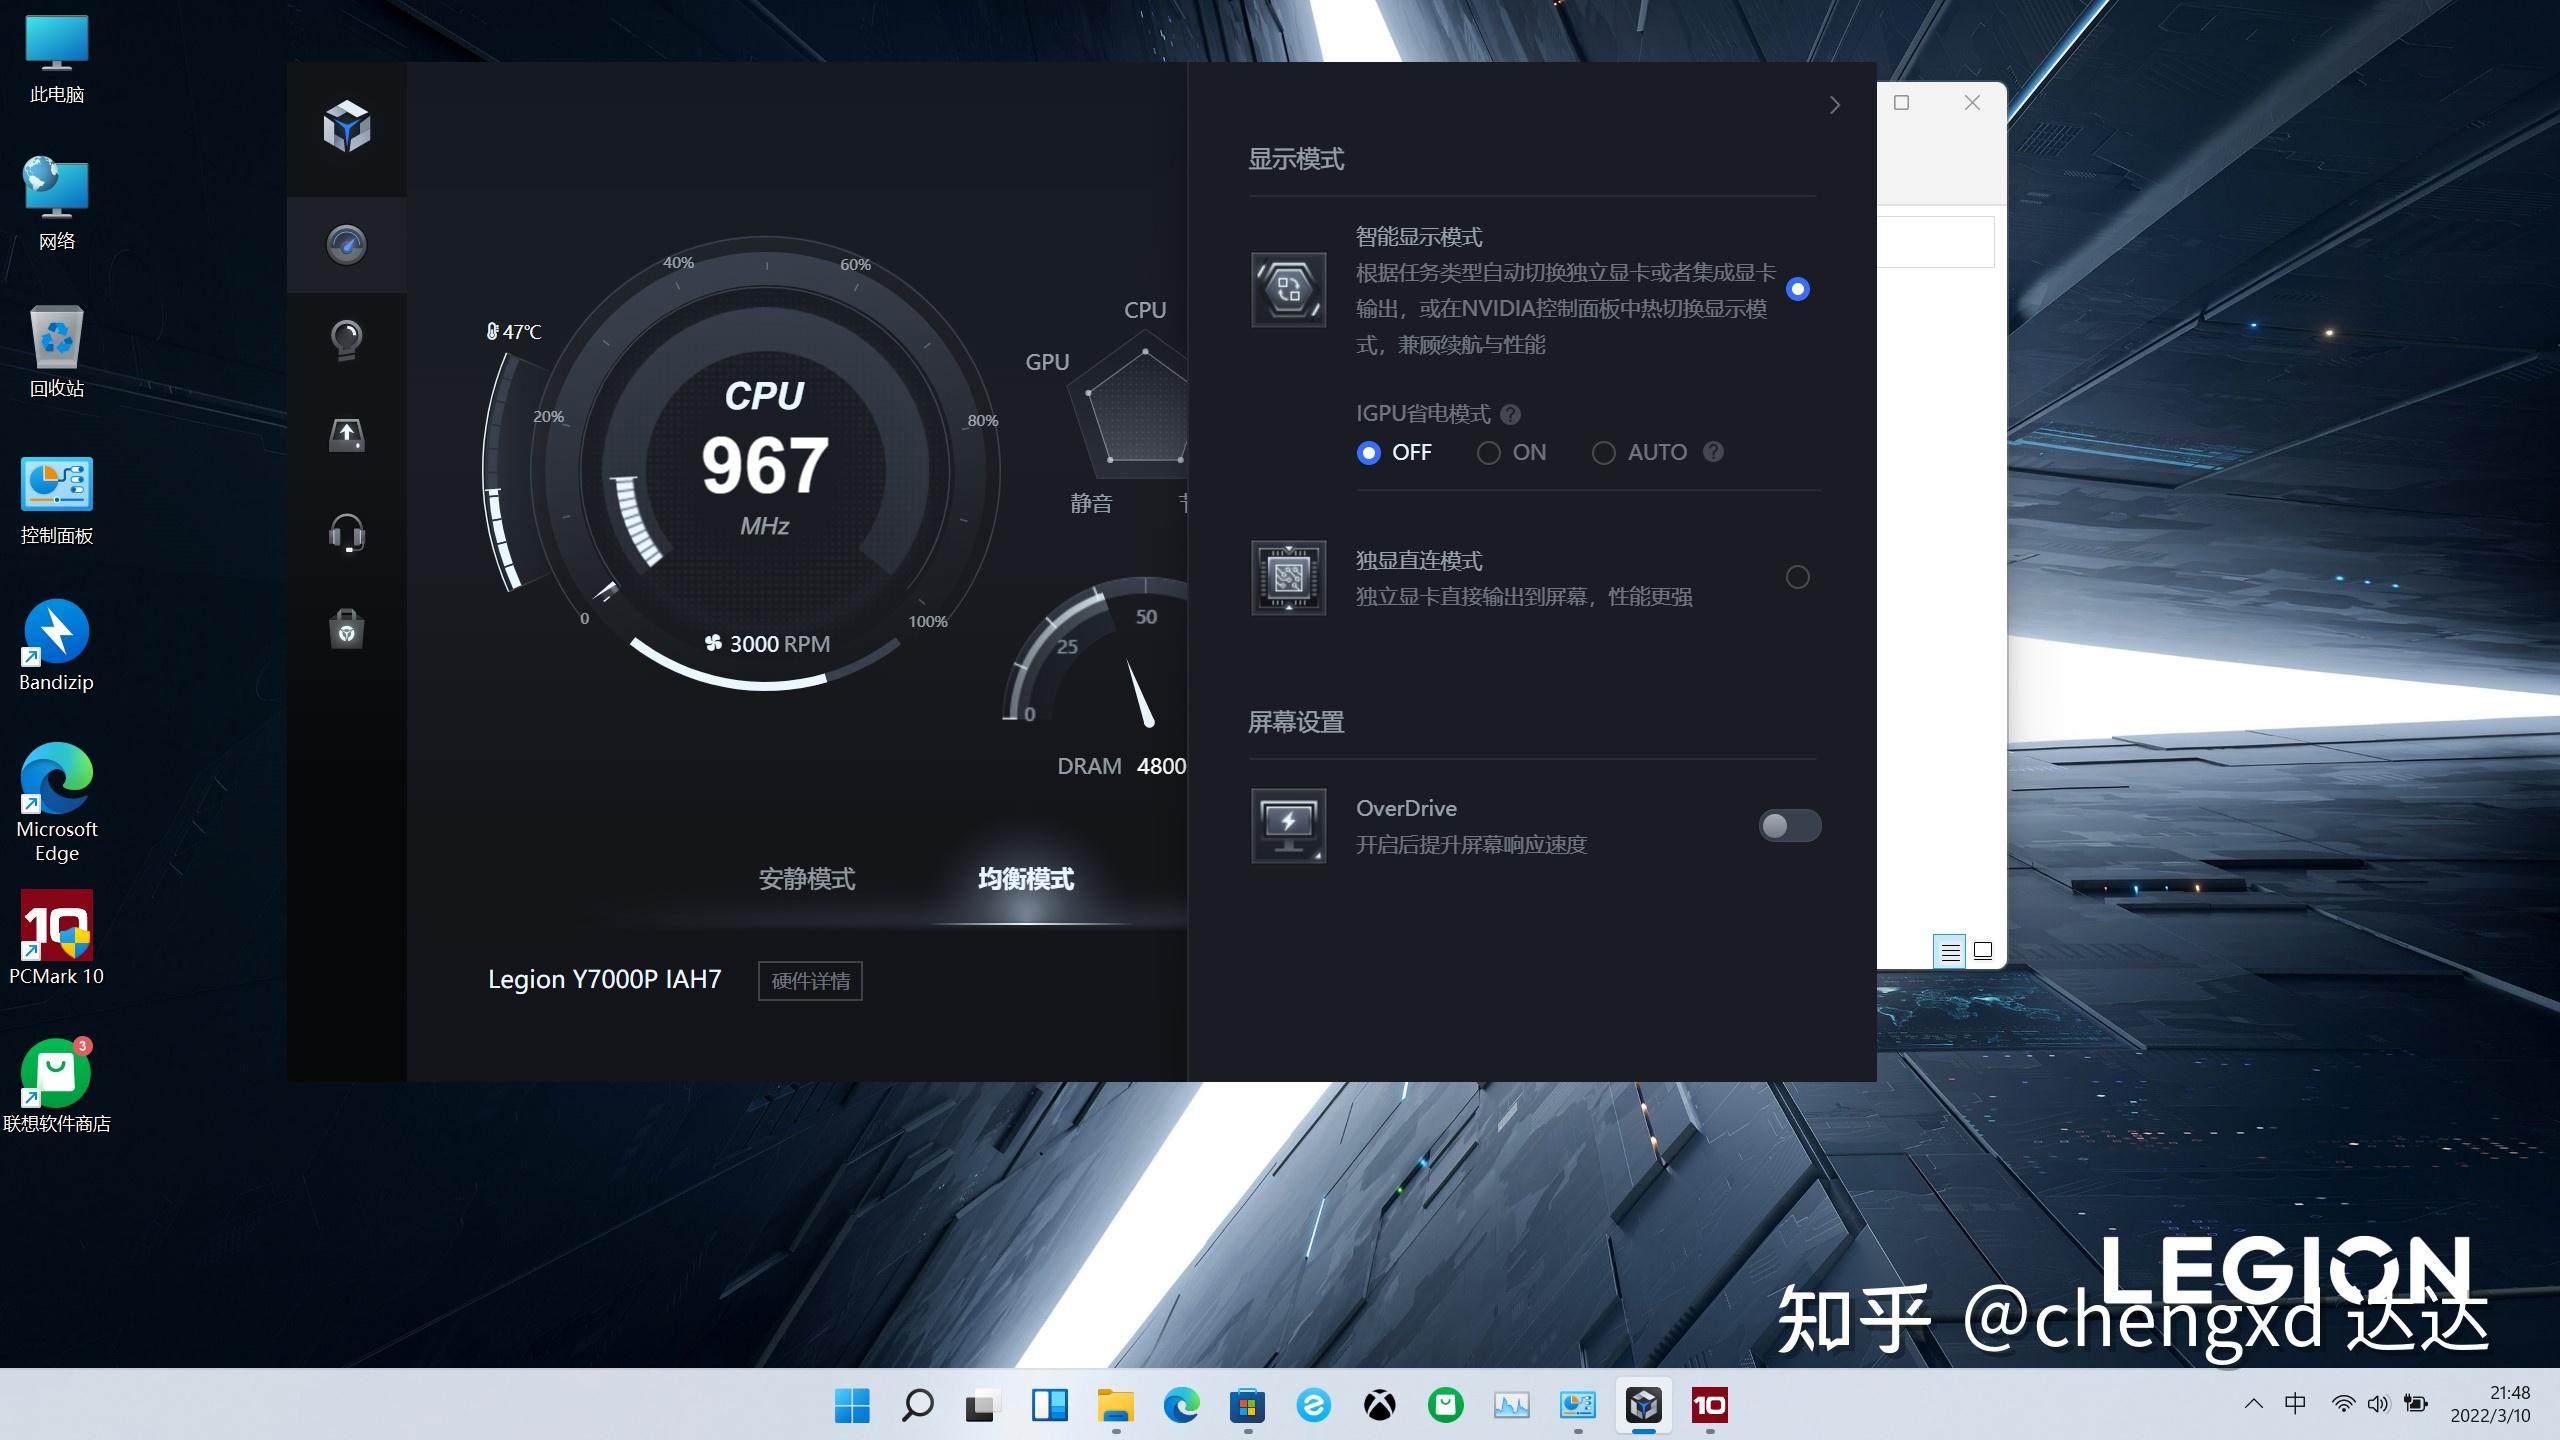Open 联想软件商店 desktop shortcut
2560x1440 pixels.
(57, 1085)
